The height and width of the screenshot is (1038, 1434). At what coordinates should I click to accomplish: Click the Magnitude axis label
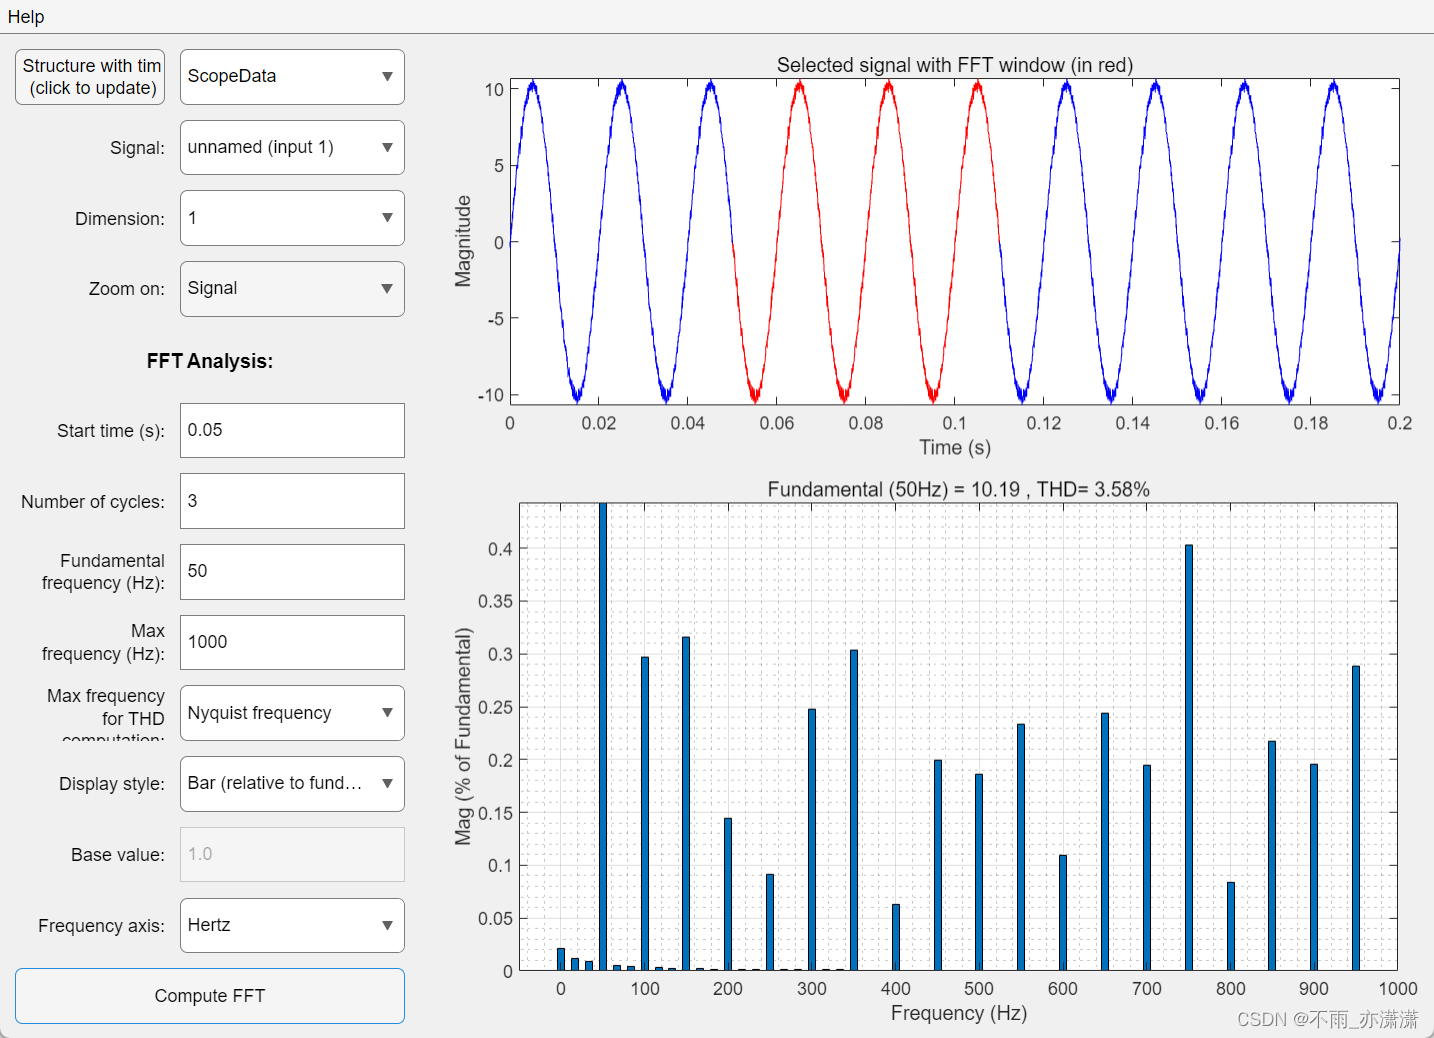[463, 241]
